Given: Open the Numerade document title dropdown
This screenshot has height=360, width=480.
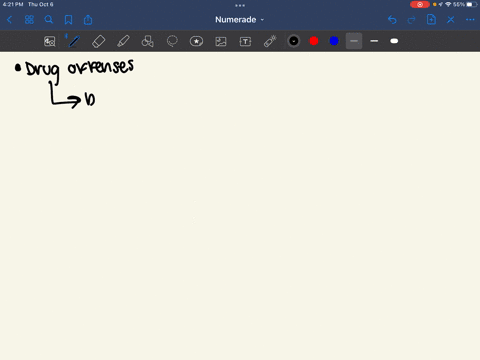Looking at the screenshot, I should coord(240,20).
